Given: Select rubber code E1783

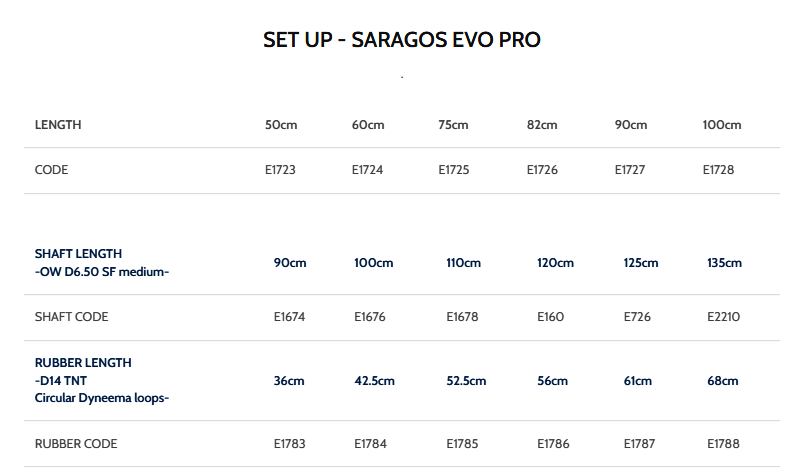Looking at the screenshot, I should (x=290, y=443).
